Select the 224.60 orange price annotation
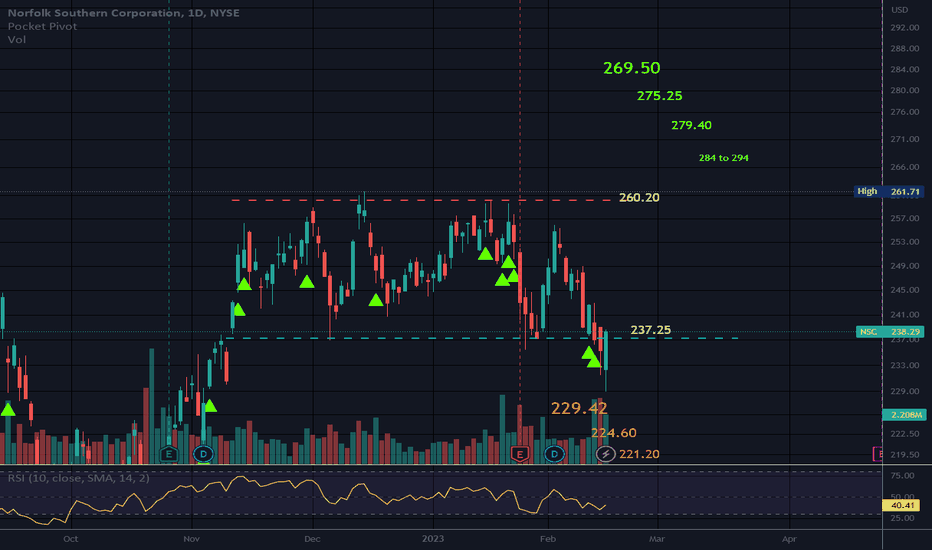The image size is (932, 550). (613, 433)
